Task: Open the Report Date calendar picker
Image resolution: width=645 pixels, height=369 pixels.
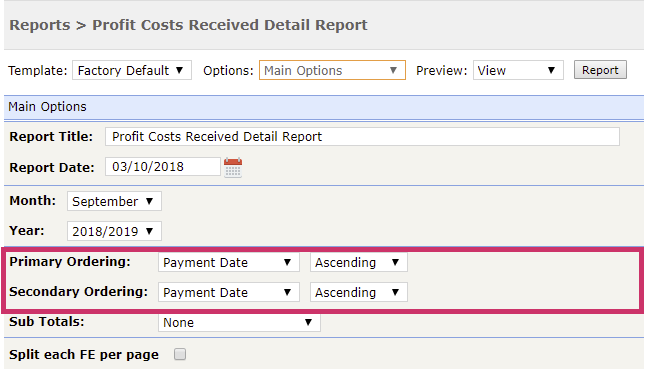Action: click(x=233, y=167)
